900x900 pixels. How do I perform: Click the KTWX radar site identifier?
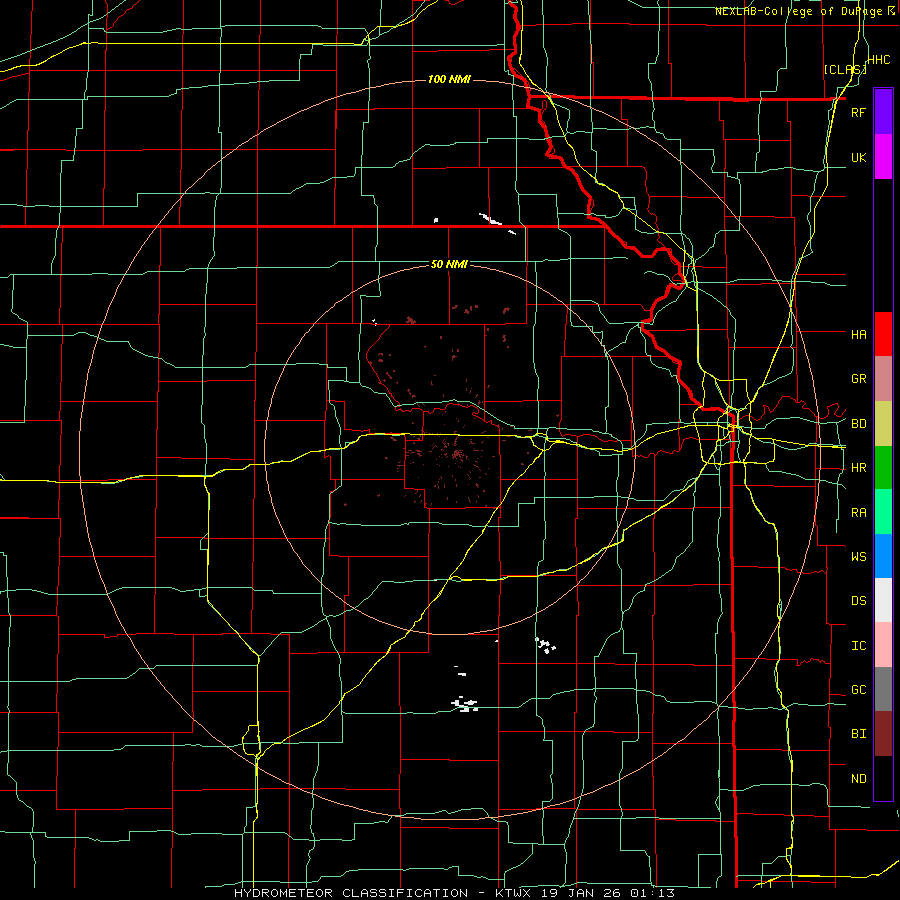[515, 893]
